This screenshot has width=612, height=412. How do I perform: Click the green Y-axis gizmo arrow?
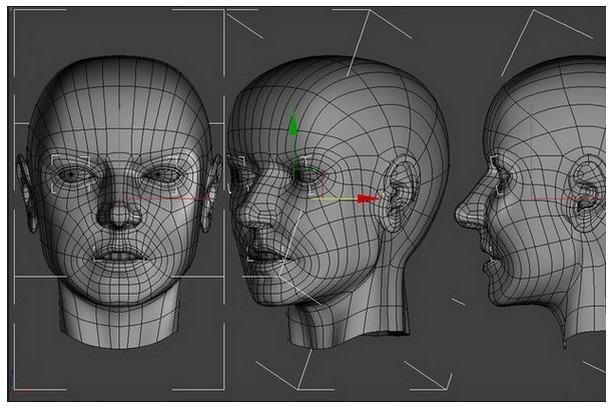point(293,127)
